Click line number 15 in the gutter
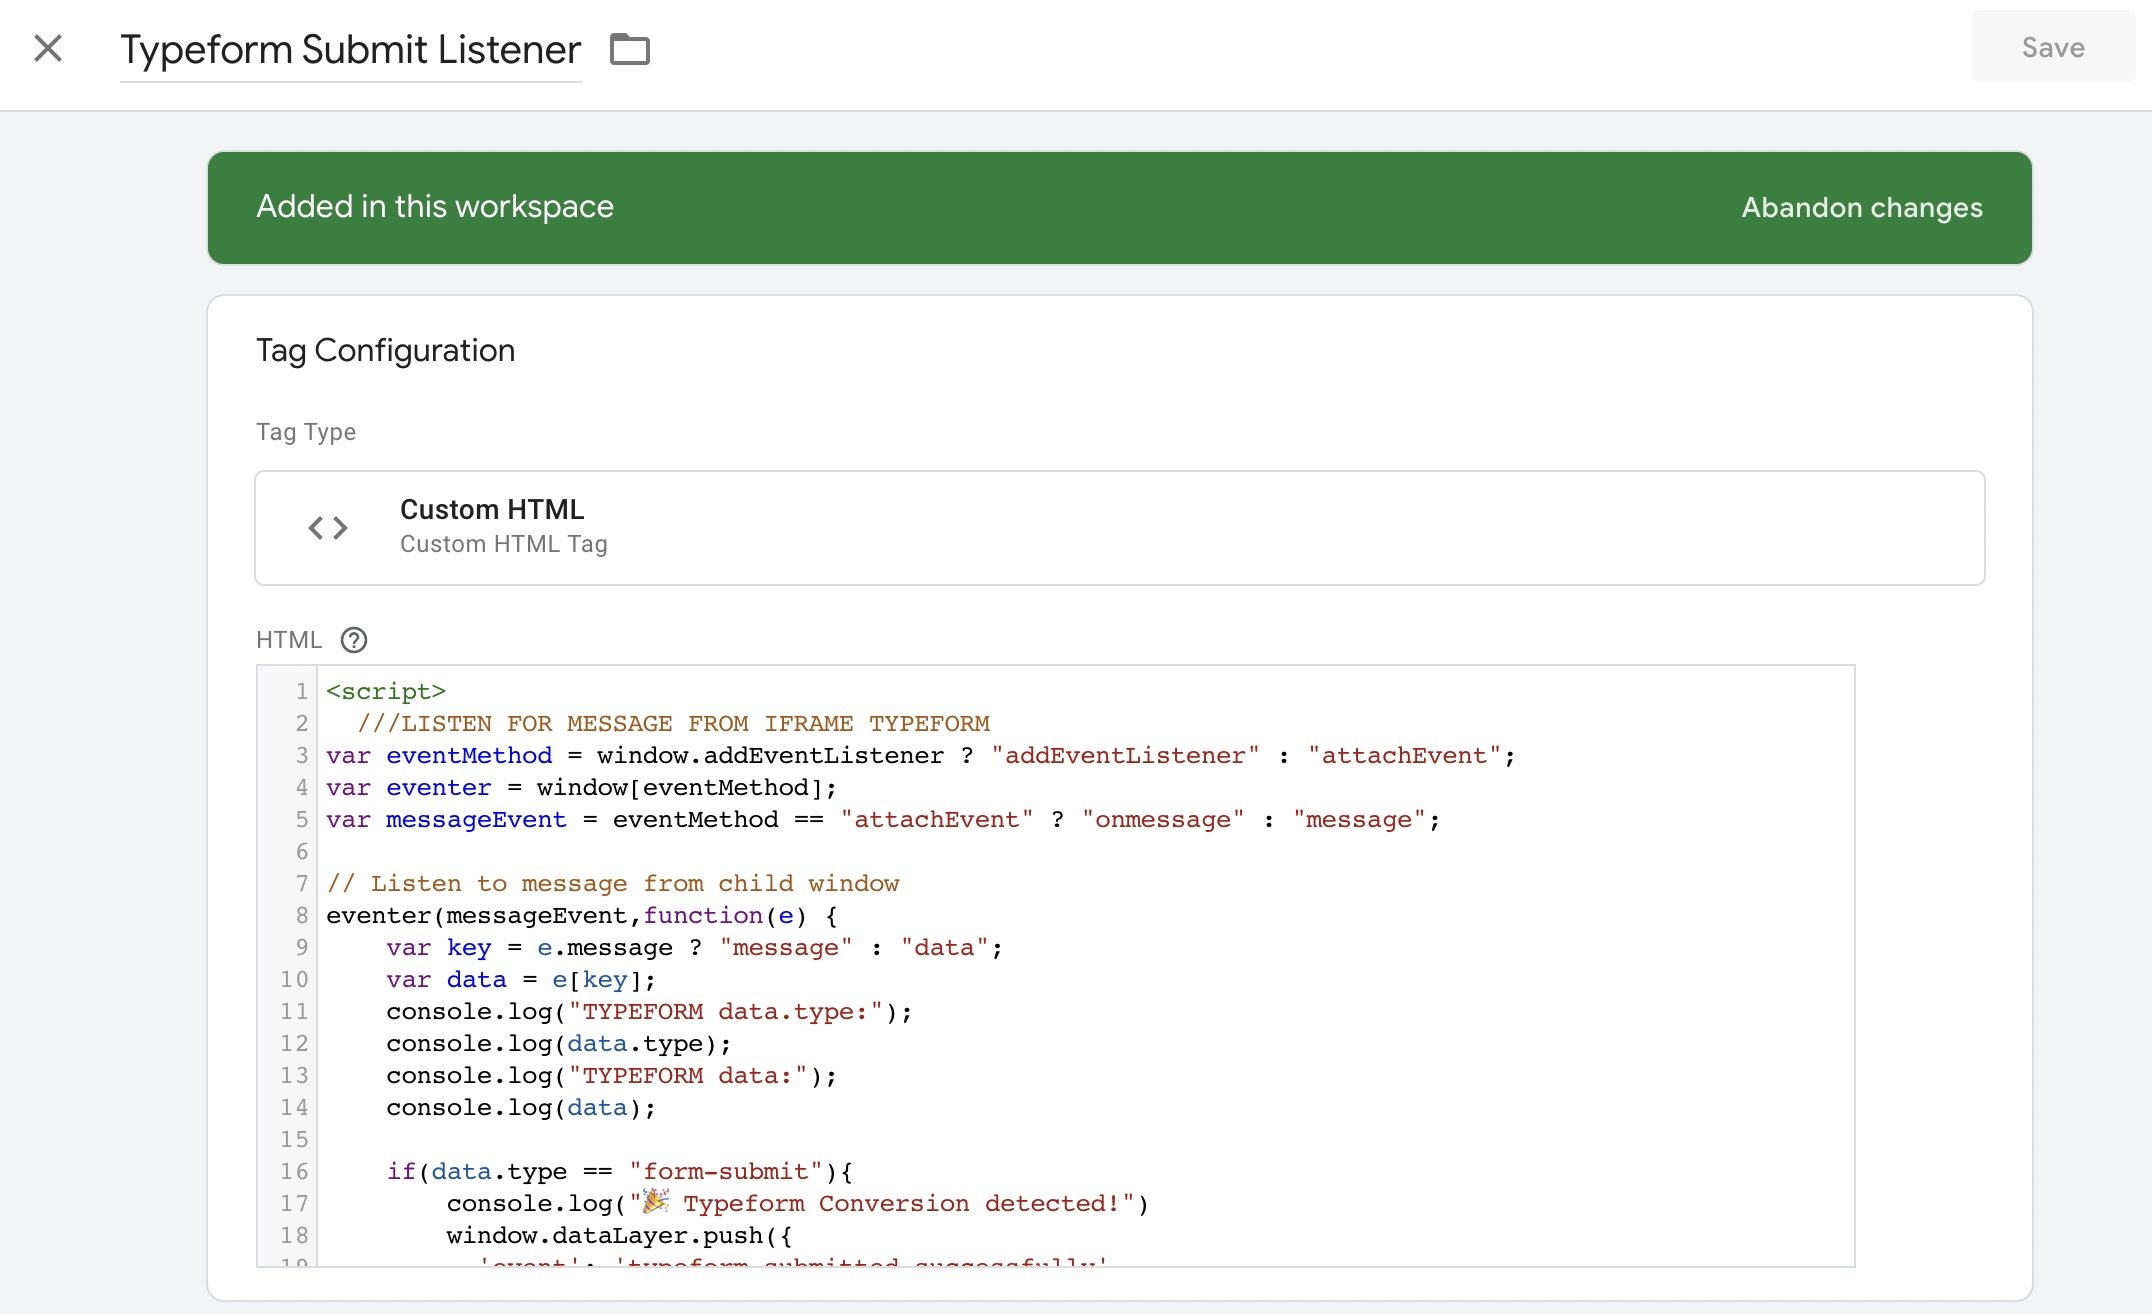This screenshot has width=2152, height=1314. pyautogui.click(x=294, y=1139)
